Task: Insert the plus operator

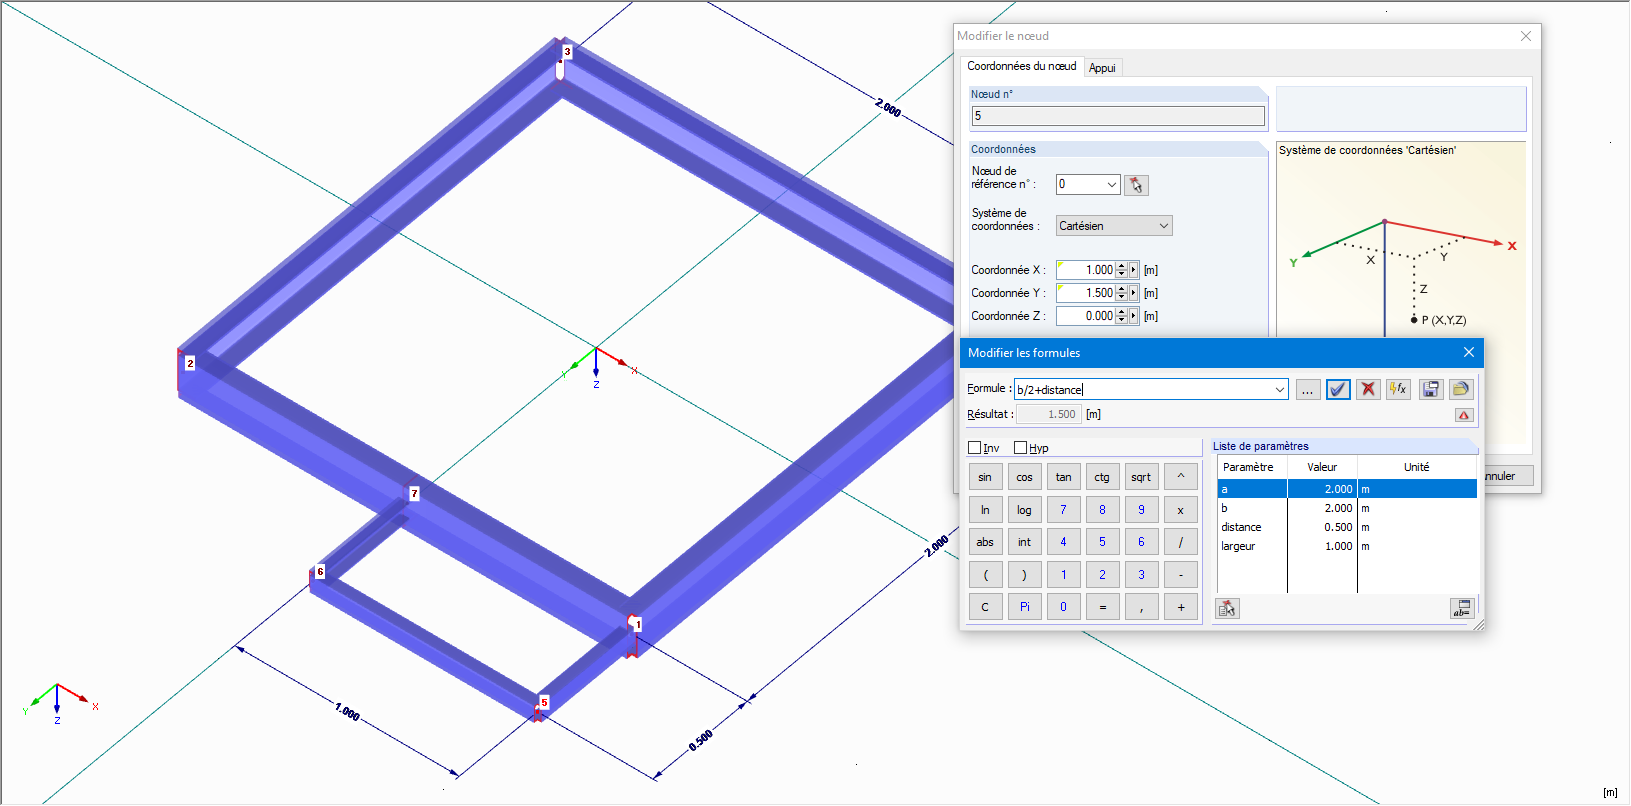Action: coord(1181,607)
